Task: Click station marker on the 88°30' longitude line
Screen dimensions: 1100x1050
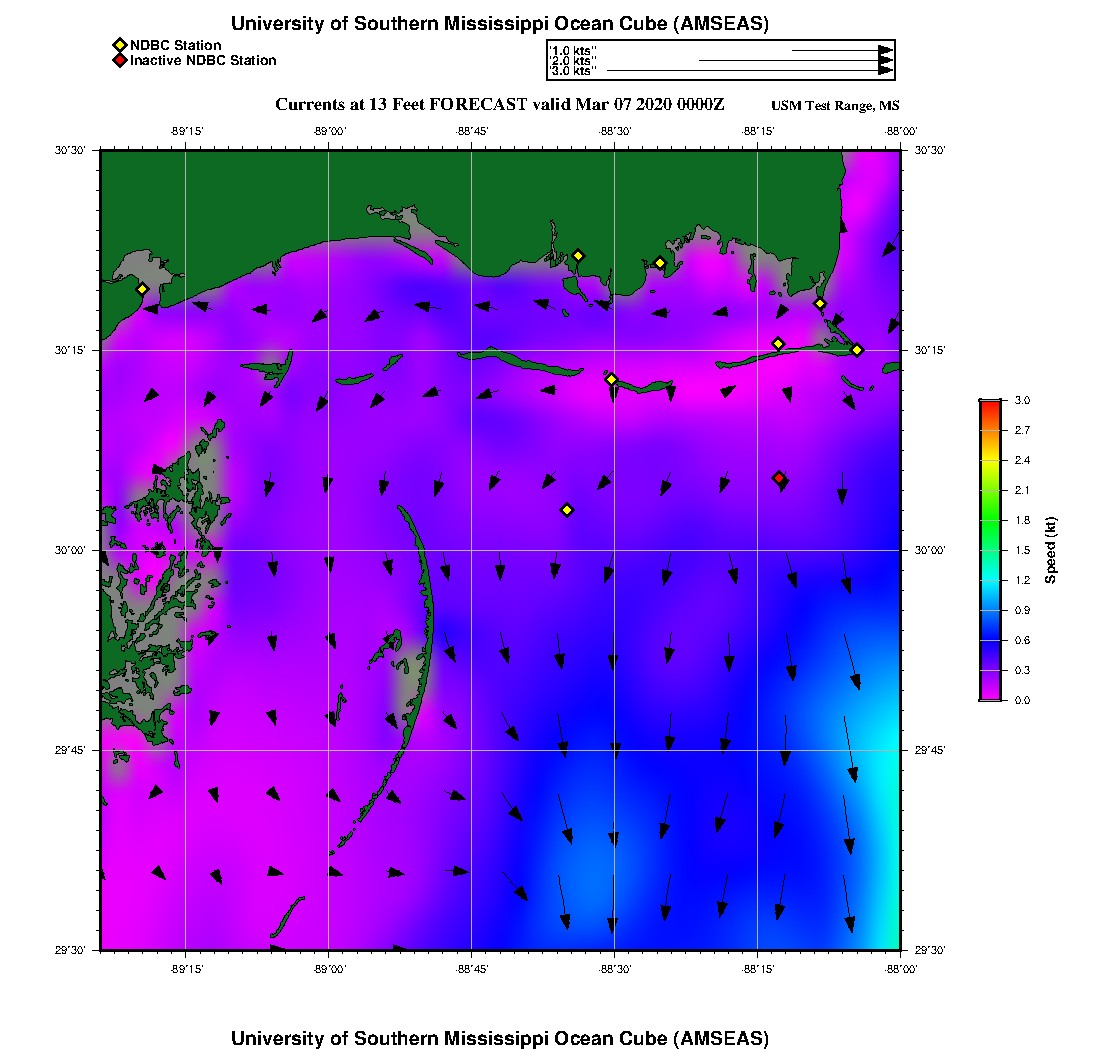Action: [x=612, y=379]
